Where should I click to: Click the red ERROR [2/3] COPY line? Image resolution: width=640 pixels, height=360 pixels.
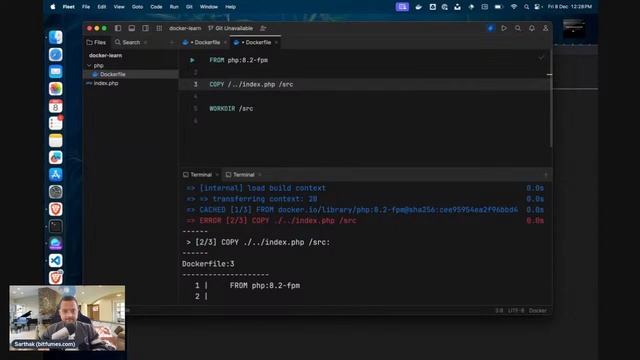point(271,220)
